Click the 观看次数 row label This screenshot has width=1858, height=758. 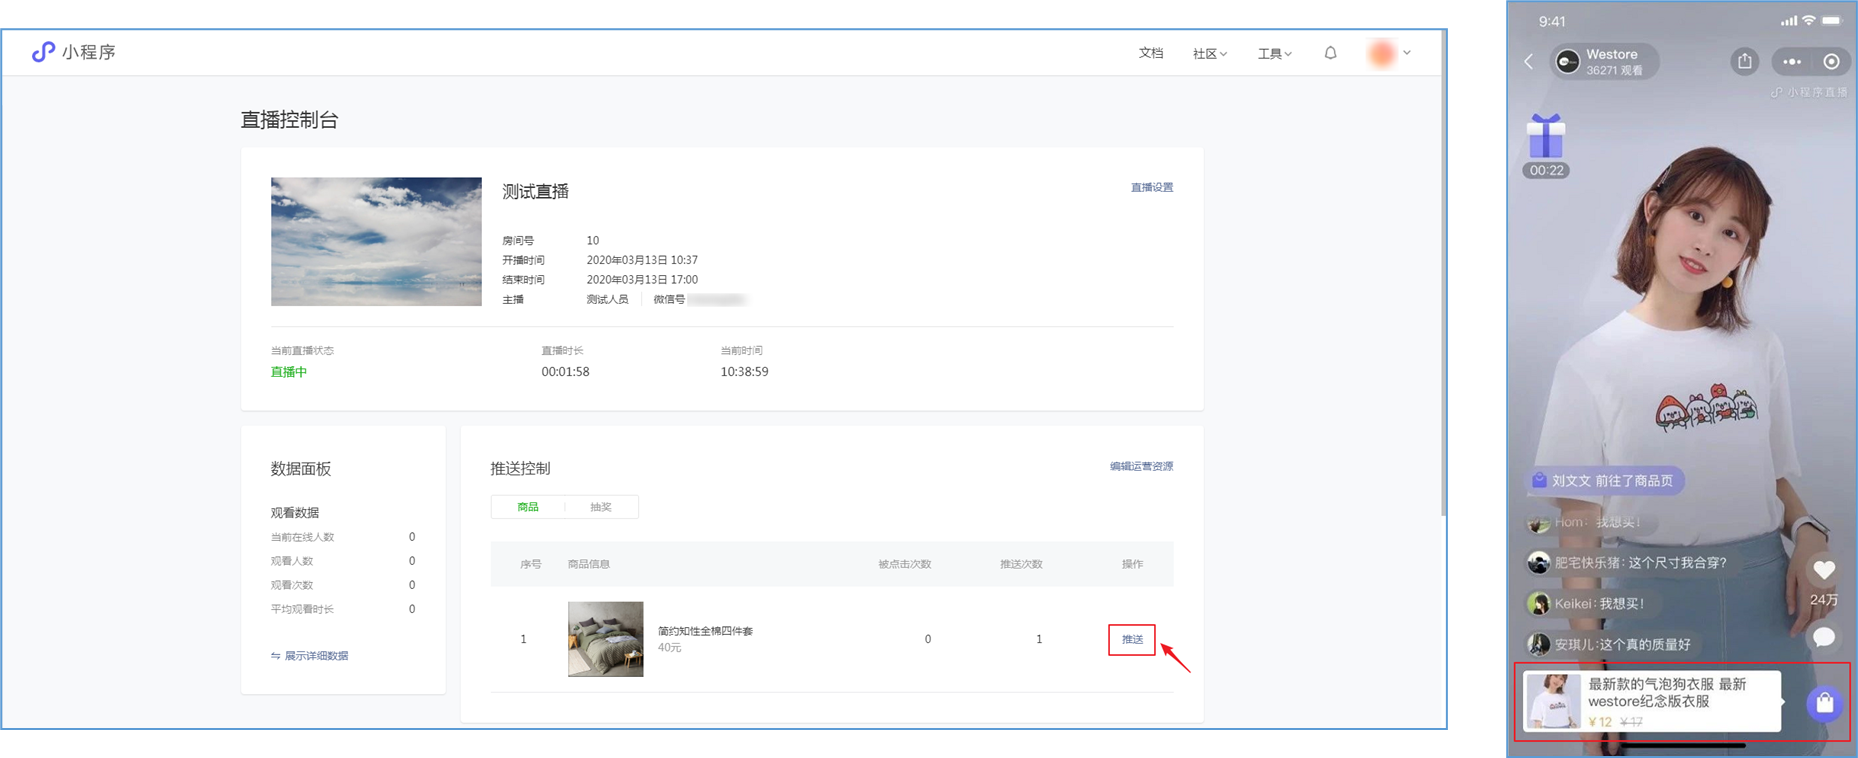tap(292, 585)
